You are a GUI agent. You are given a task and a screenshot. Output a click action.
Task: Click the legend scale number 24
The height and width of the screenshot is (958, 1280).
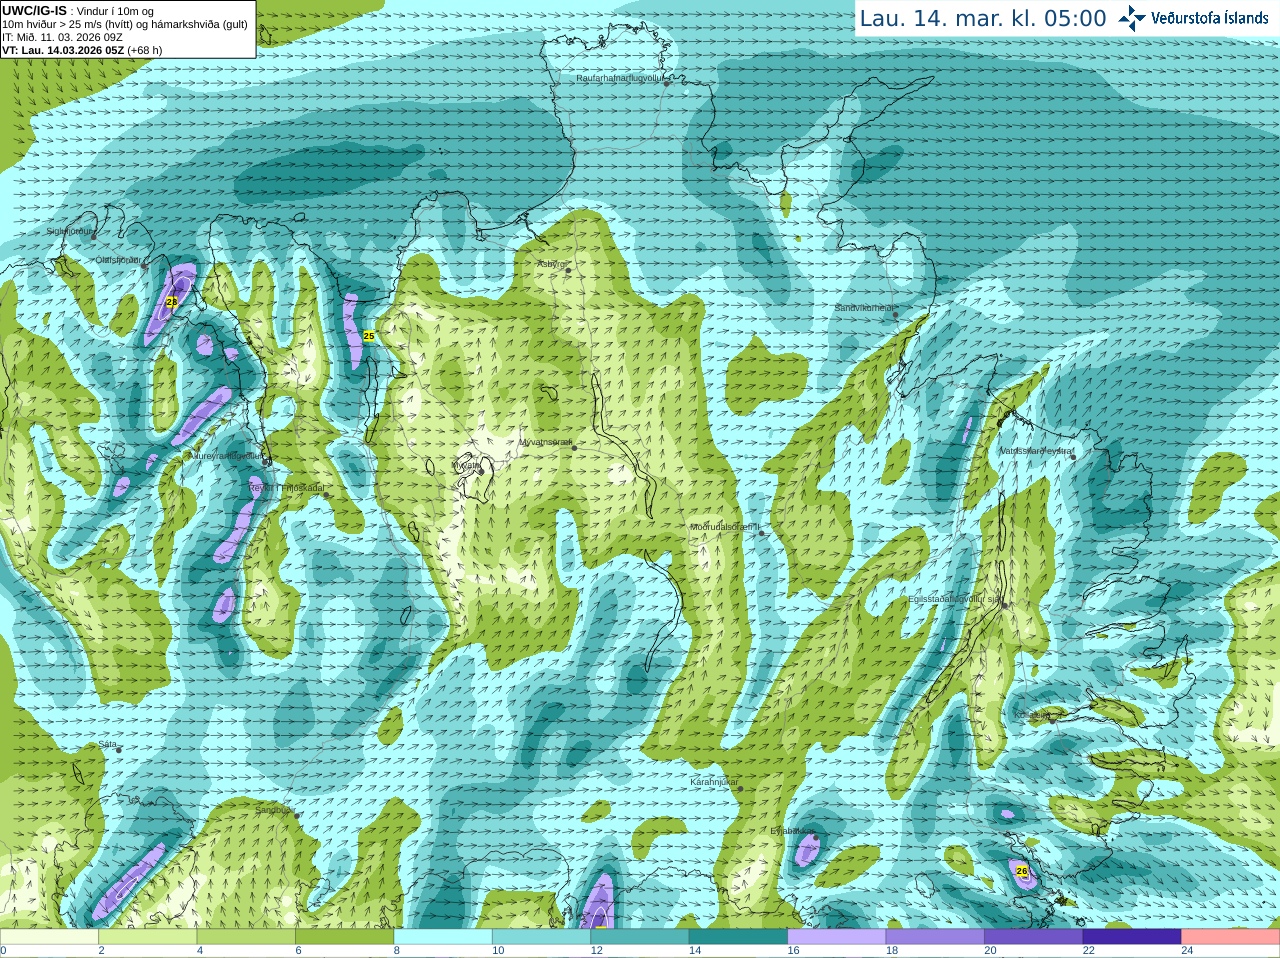[1187, 951]
